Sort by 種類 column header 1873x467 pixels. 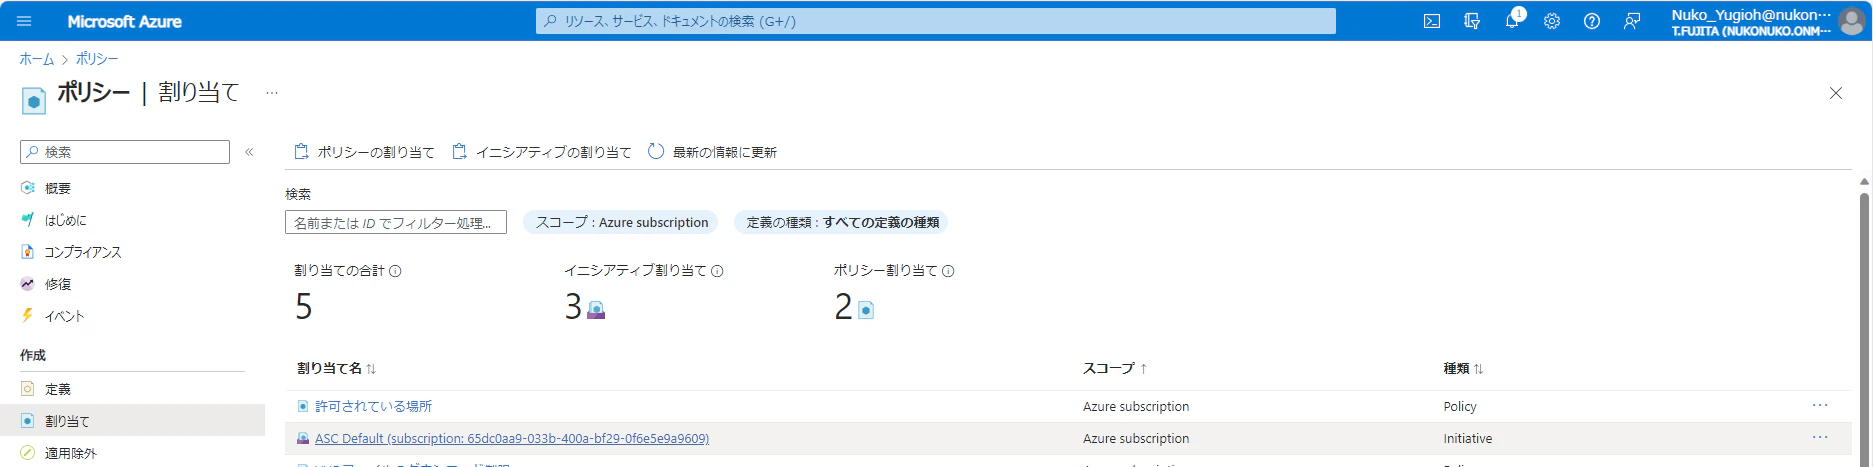coord(1463,368)
